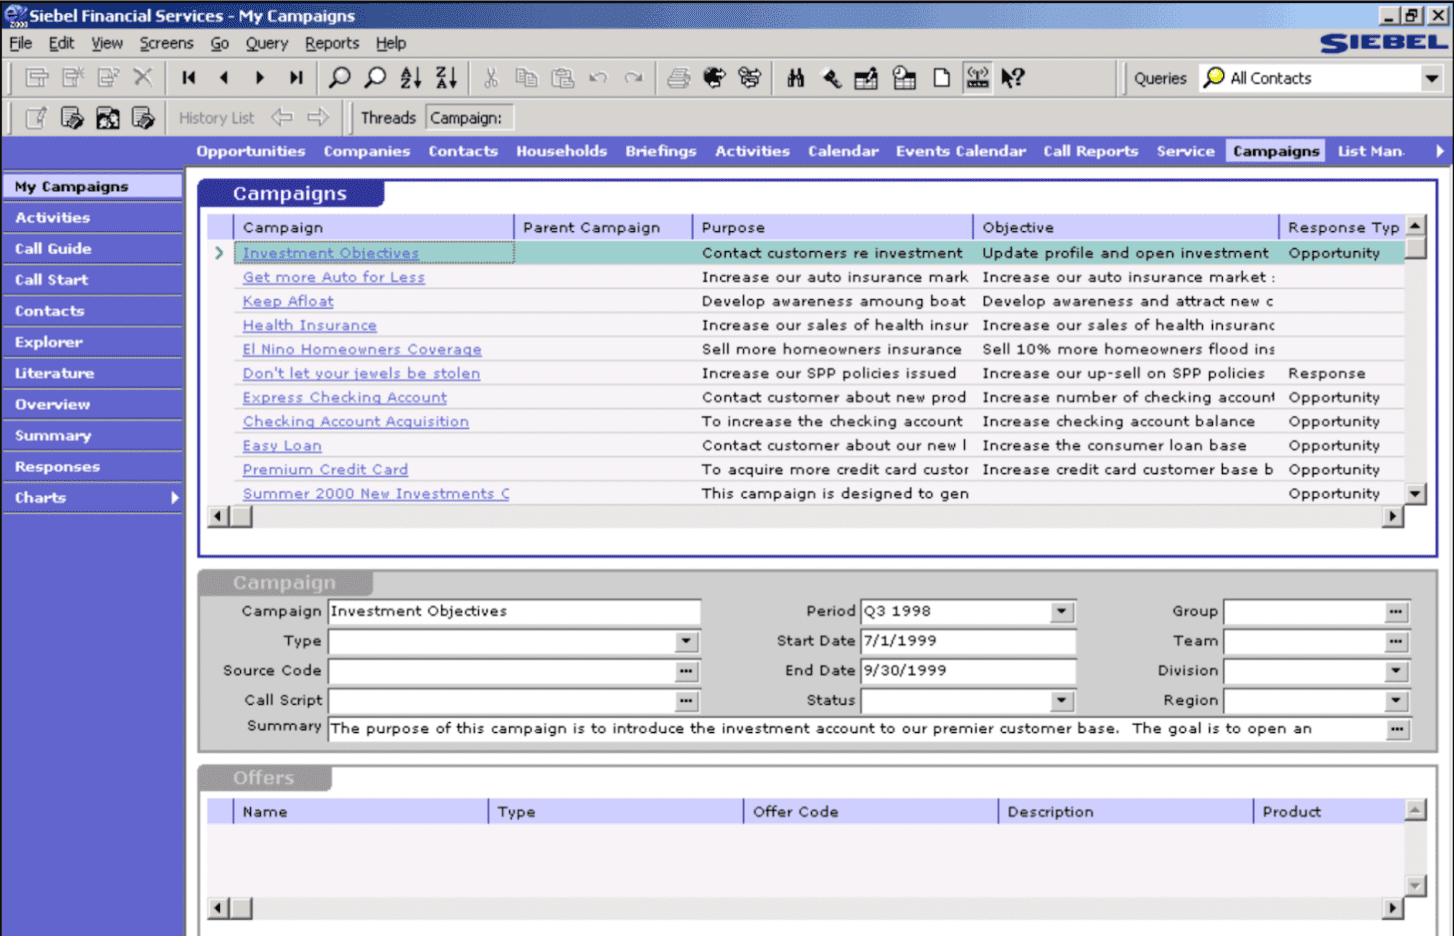Open the Type dropdown in Campaign form
The height and width of the screenshot is (936, 1454).
point(686,641)
